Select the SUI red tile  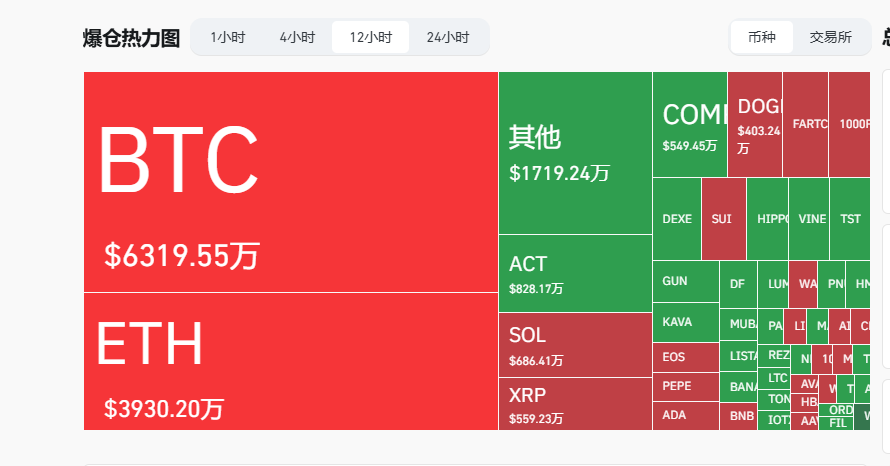click(x=723, y=219)
